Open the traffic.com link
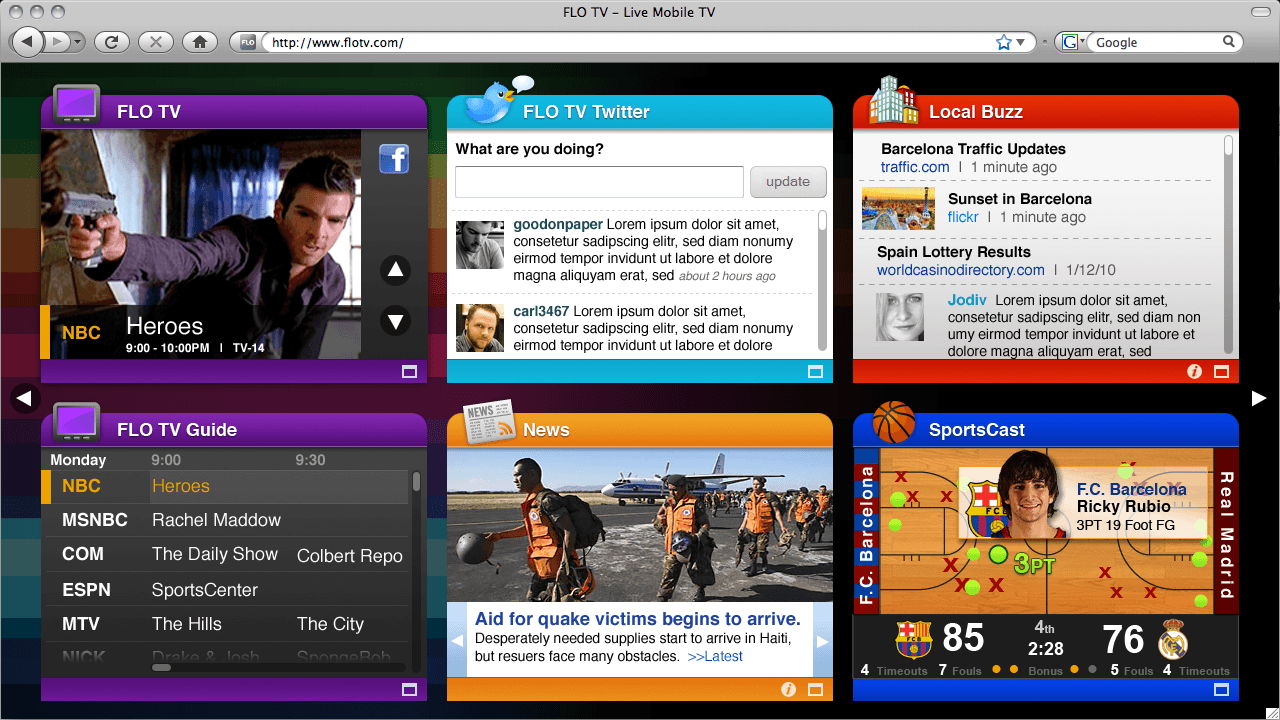The width and height of the screenshot is (1280, 720). [915, 167]
